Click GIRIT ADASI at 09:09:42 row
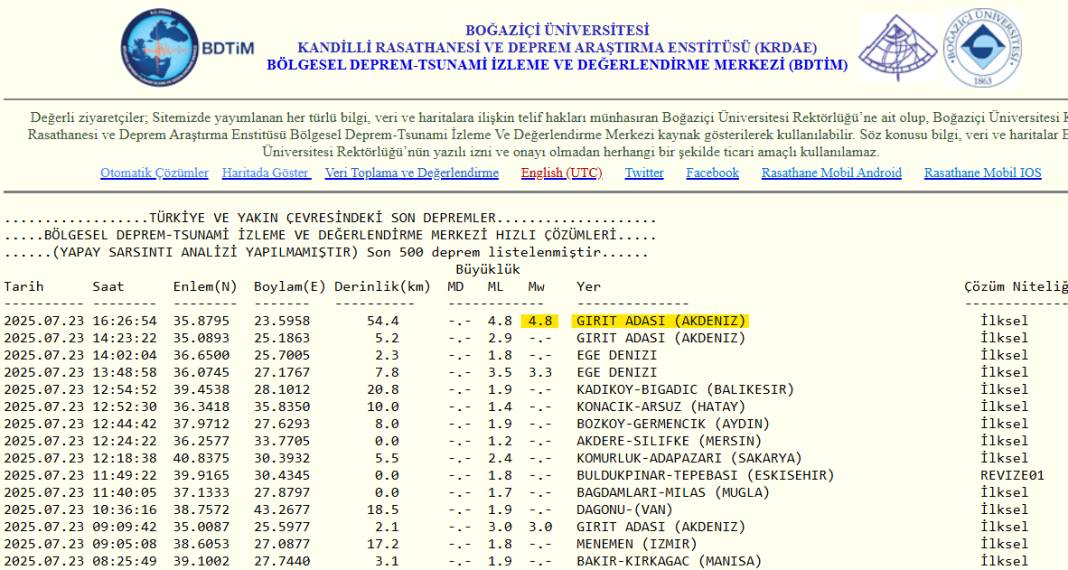 661,527
